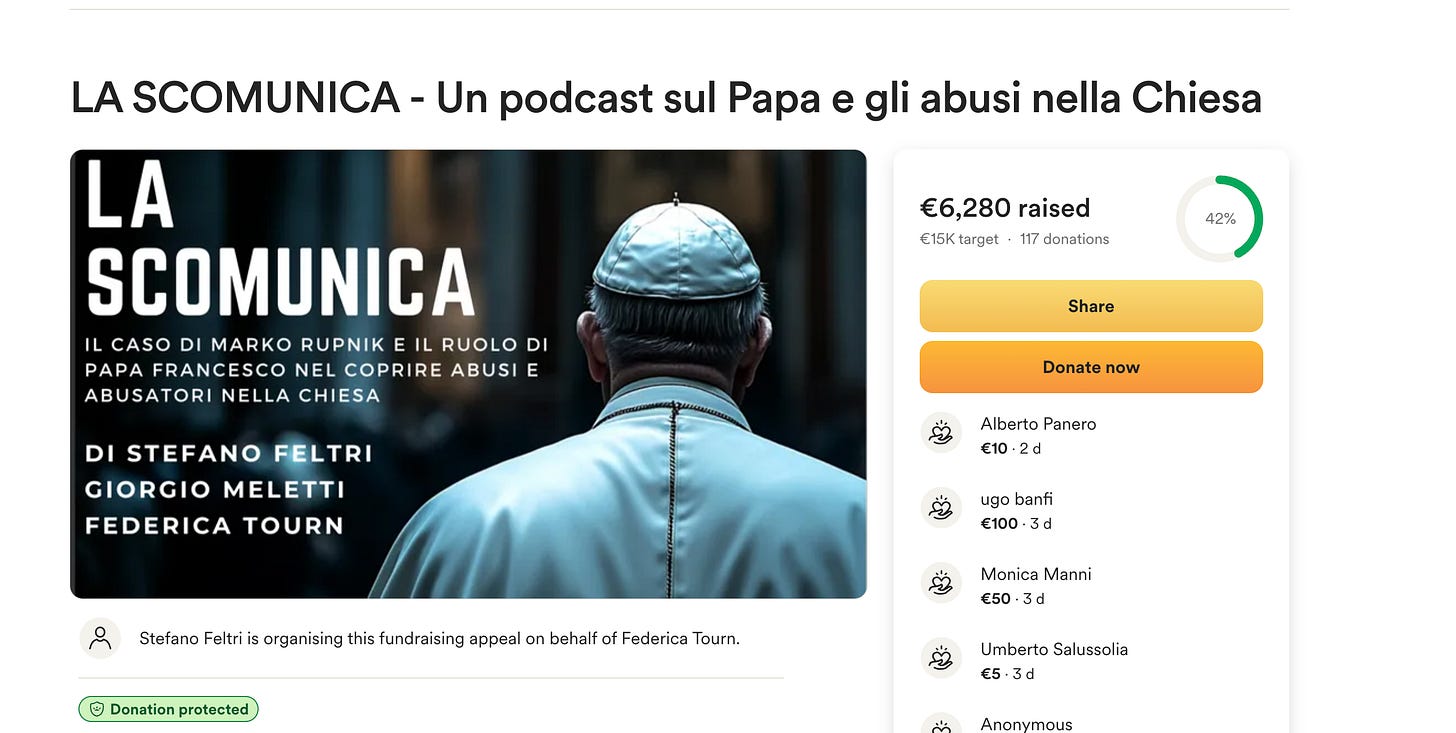Click the organiser profile avatar icon

[x=100, y=638]
